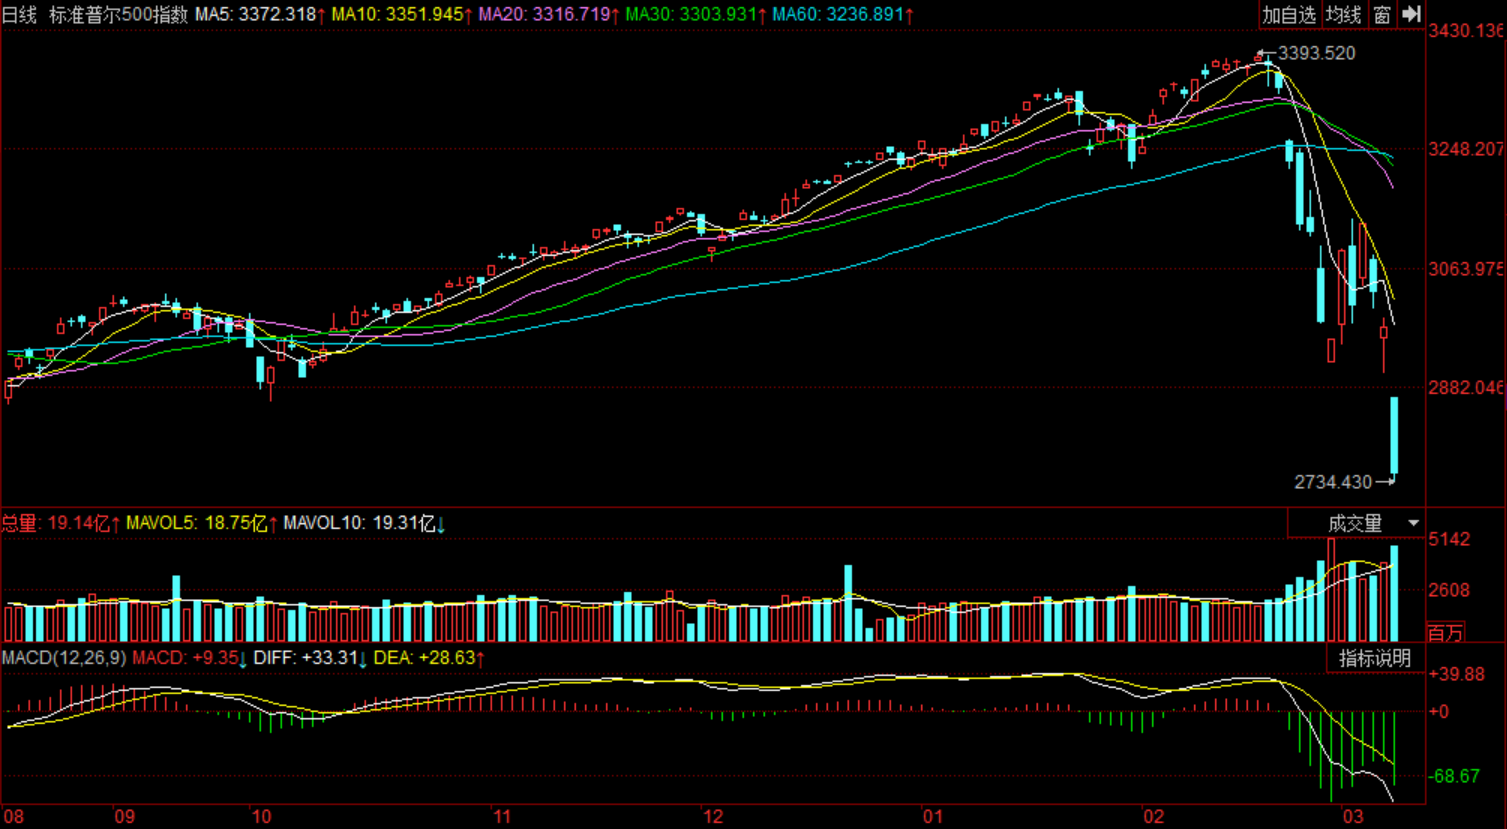Click the 5142 volume axis label
Viewport: 1507px width, 829px height.
point(1449,539)
